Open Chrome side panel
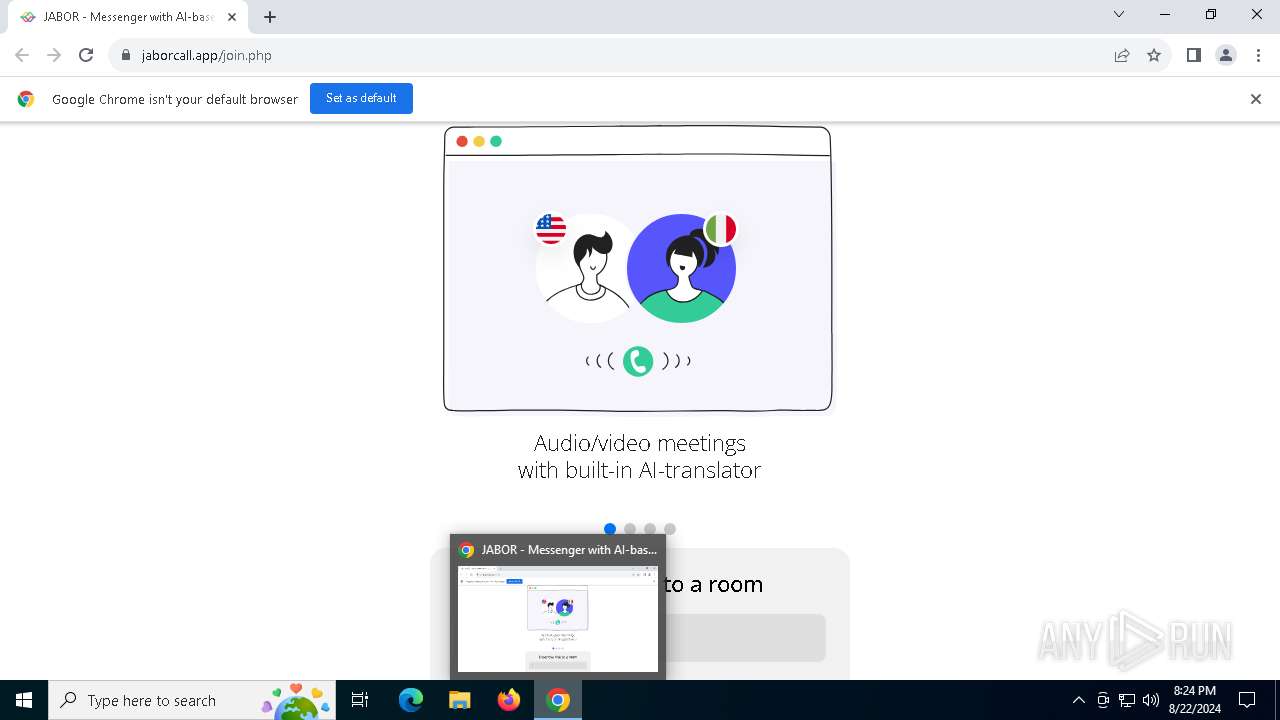Screen dimensions: 1280x720 pyautogui.click(x=1193, y=55)
